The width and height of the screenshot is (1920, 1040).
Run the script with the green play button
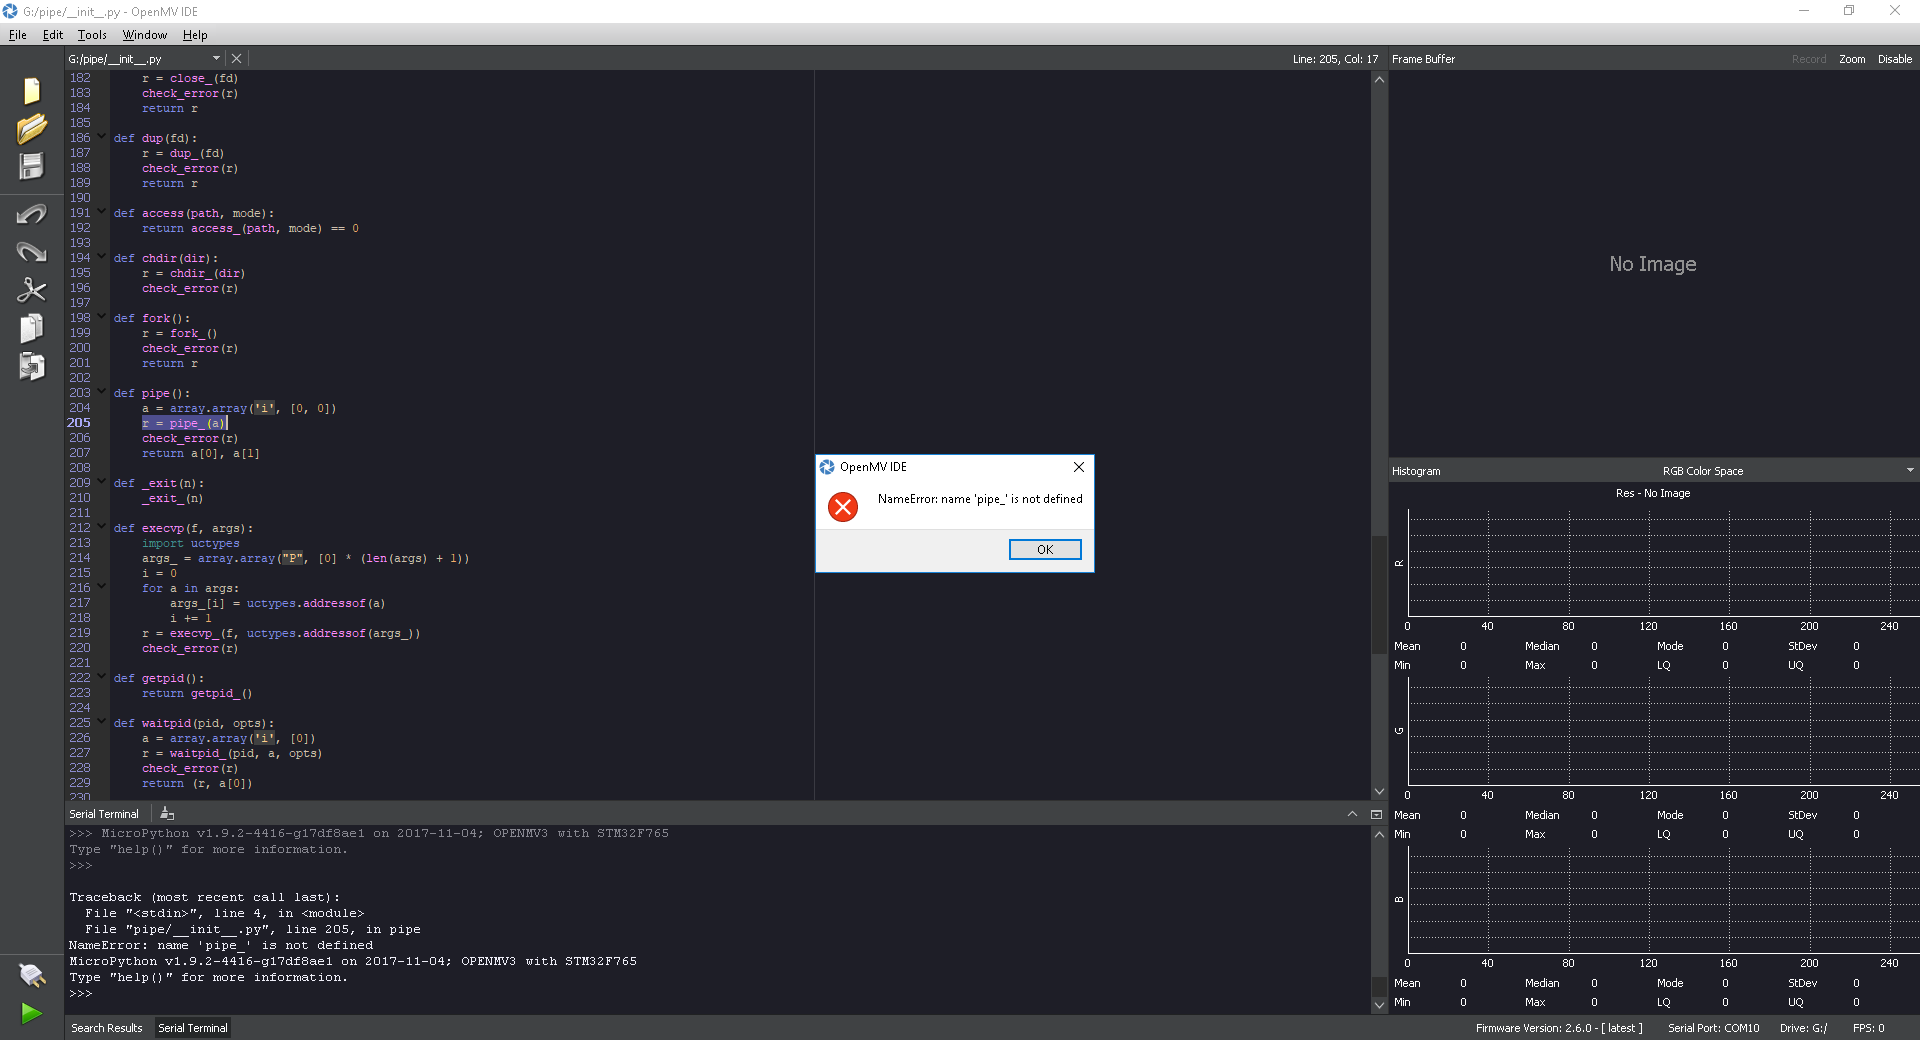32,1013
